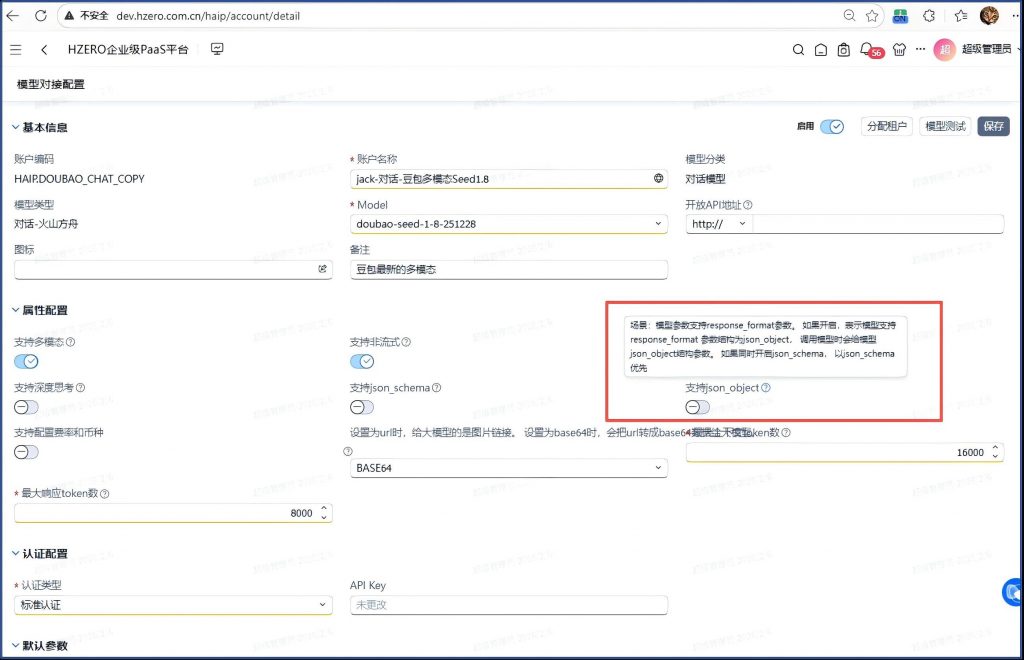Click the 保存 button

click(993, 127)
